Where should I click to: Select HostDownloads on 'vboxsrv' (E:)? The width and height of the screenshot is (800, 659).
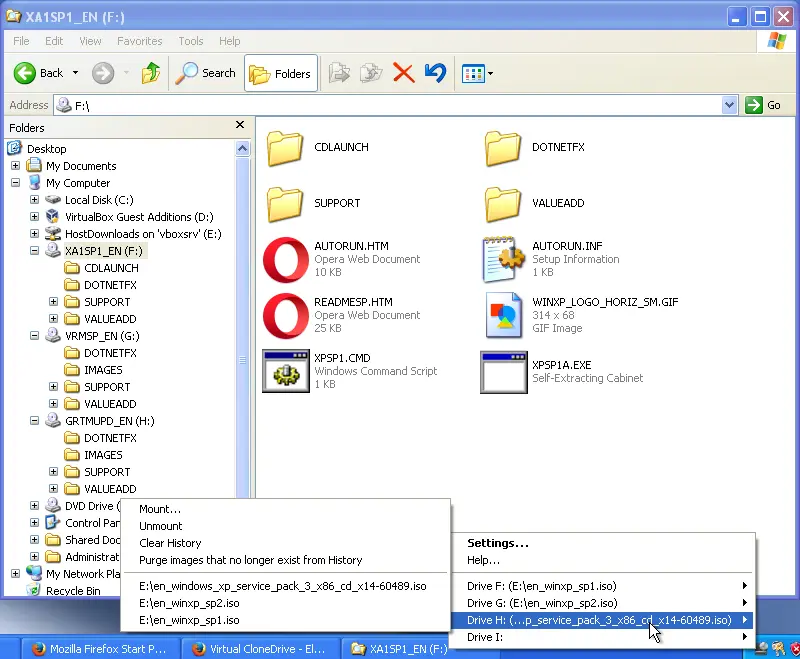143,234
